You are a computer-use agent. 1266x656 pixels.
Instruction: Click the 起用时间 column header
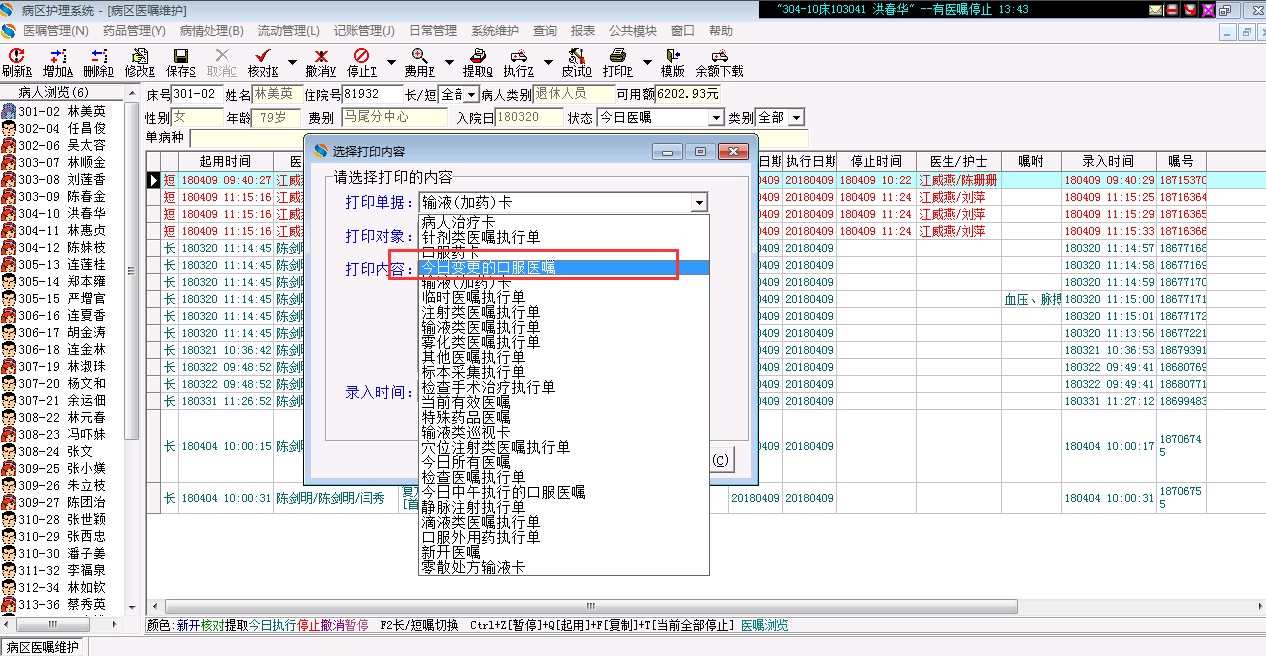(225, 161)
